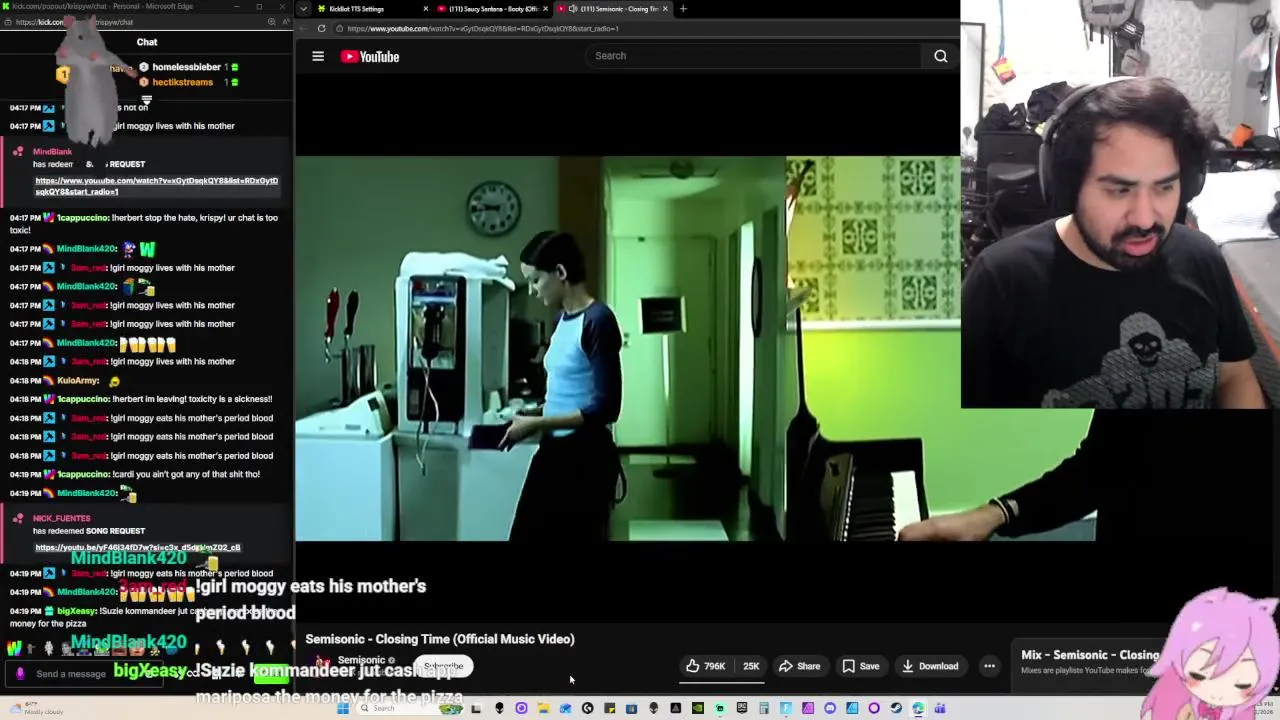Screen dimensions: 1280x720
Task: Open File Explorer from the taskbar
Action: [543, 708]
